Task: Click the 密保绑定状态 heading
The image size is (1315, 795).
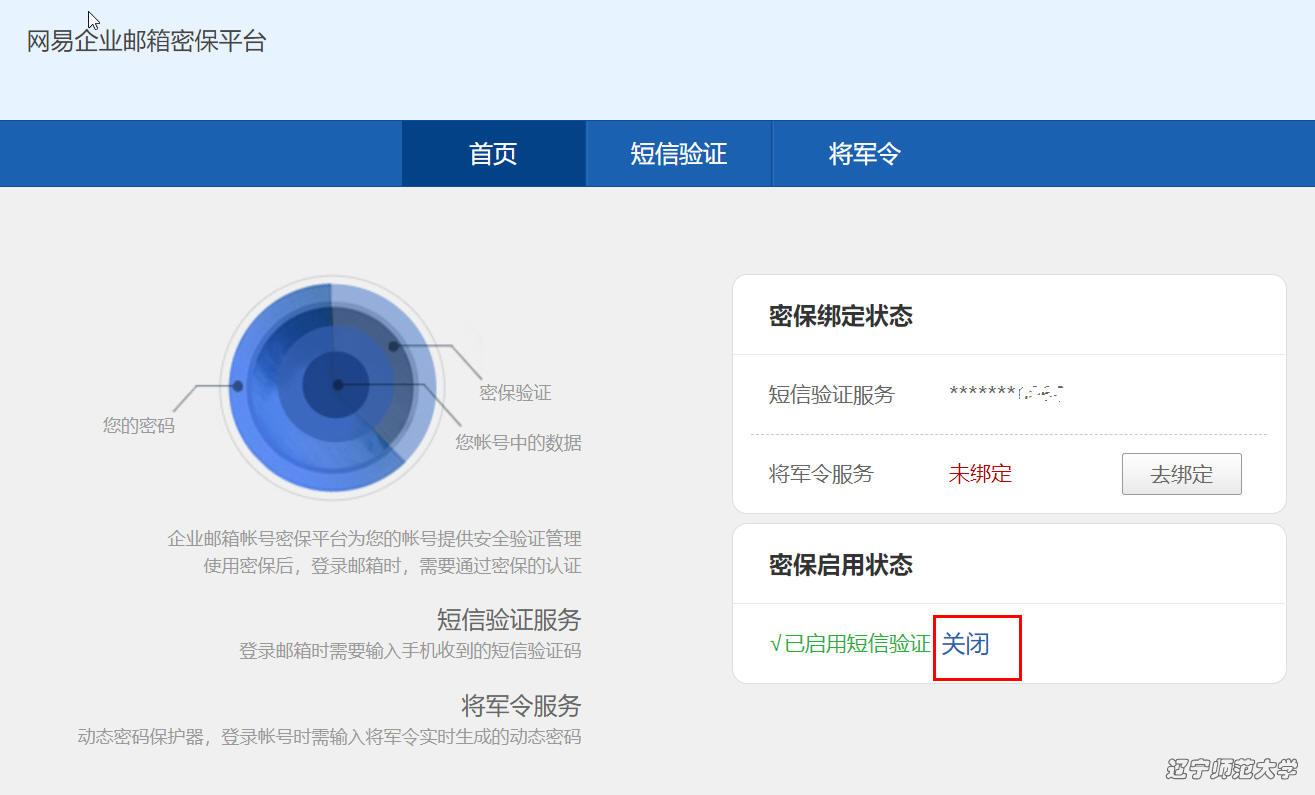Action: click(840, 316)
